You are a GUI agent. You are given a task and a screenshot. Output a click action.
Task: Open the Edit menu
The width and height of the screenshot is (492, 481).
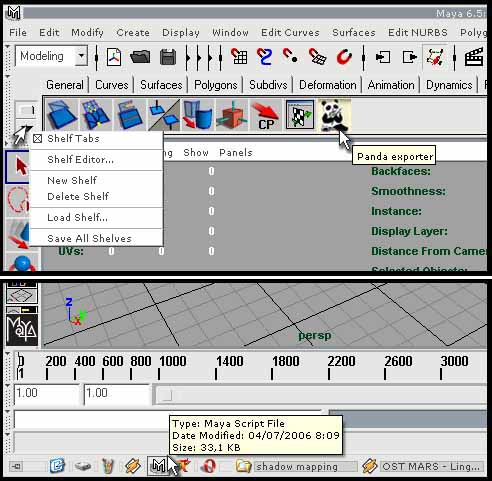click(49, 33)
